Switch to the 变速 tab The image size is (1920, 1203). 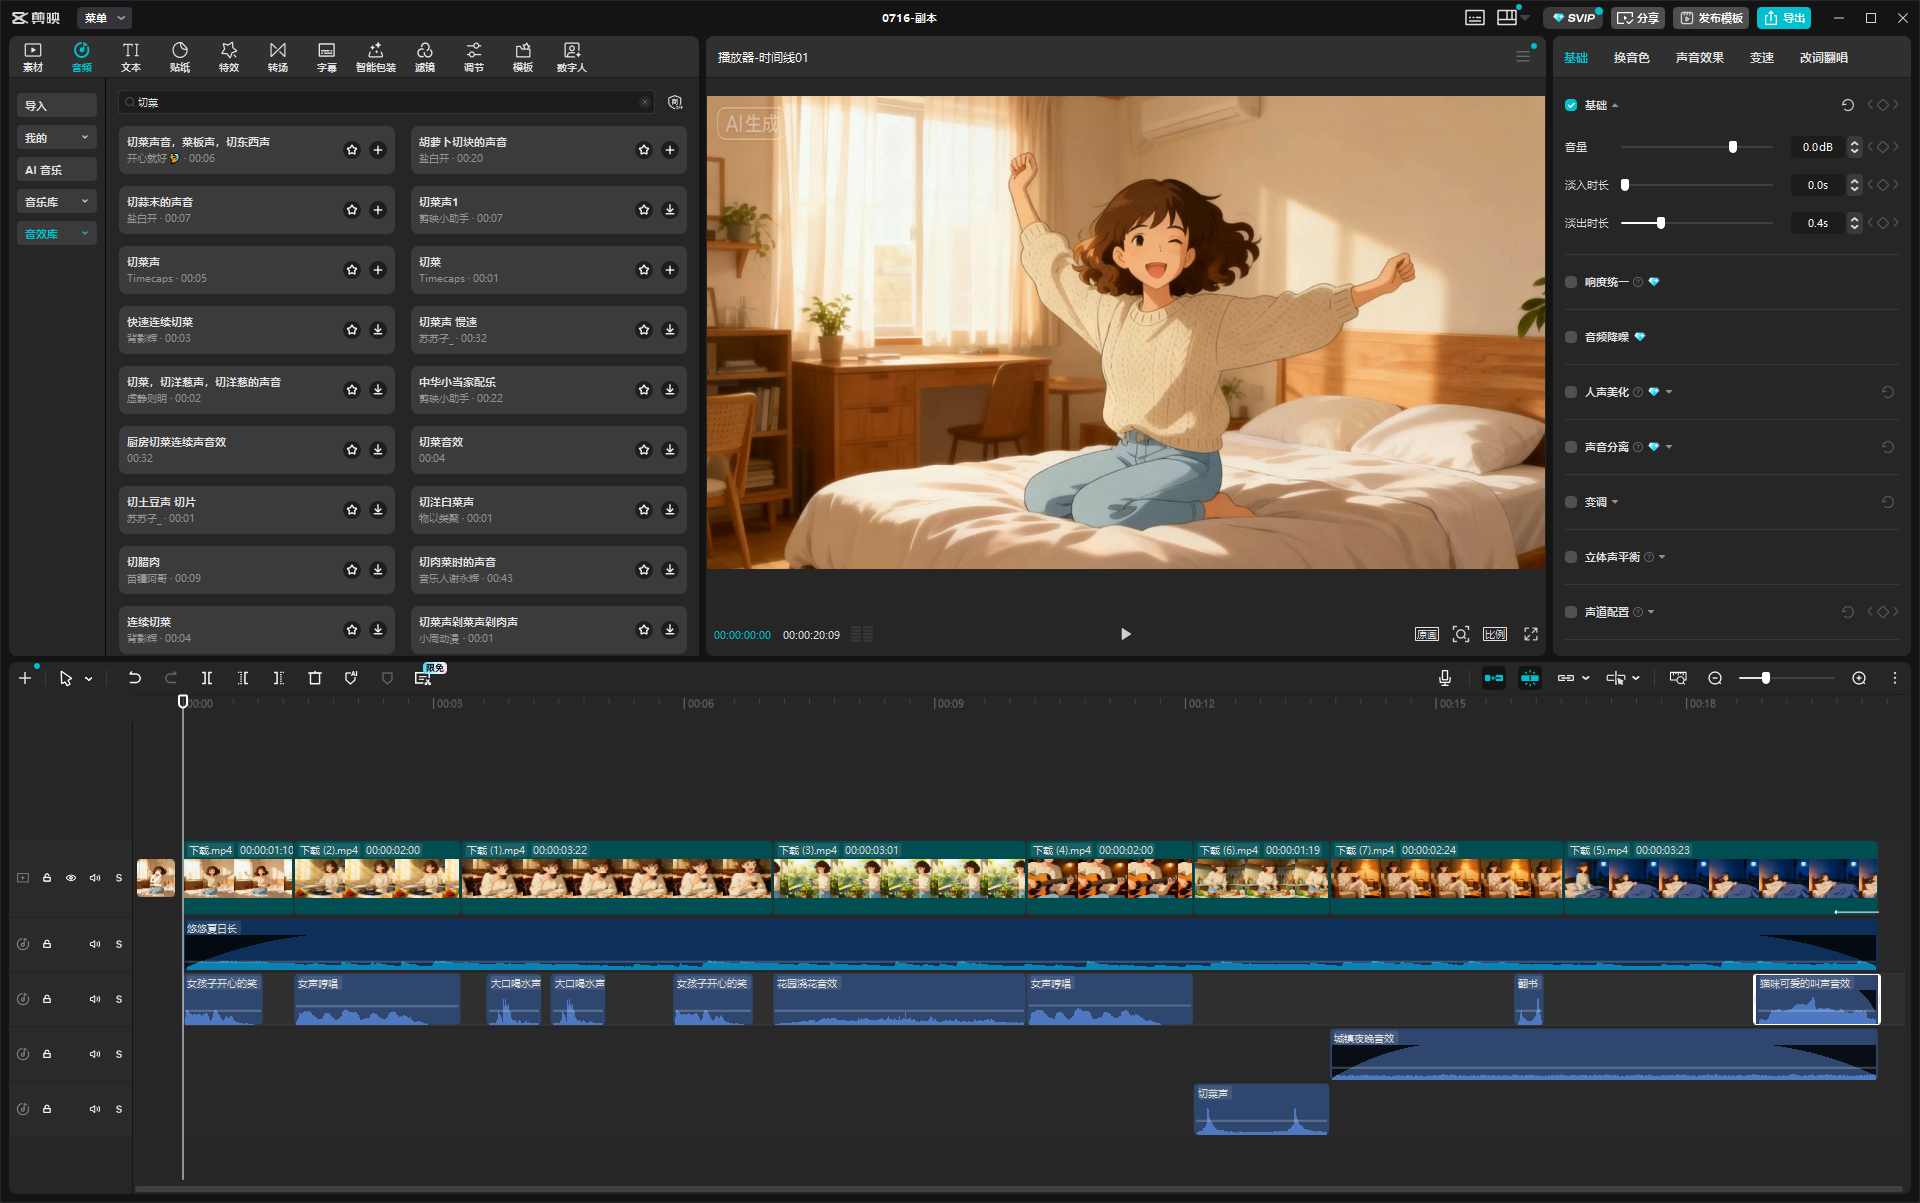point(1761,58)
